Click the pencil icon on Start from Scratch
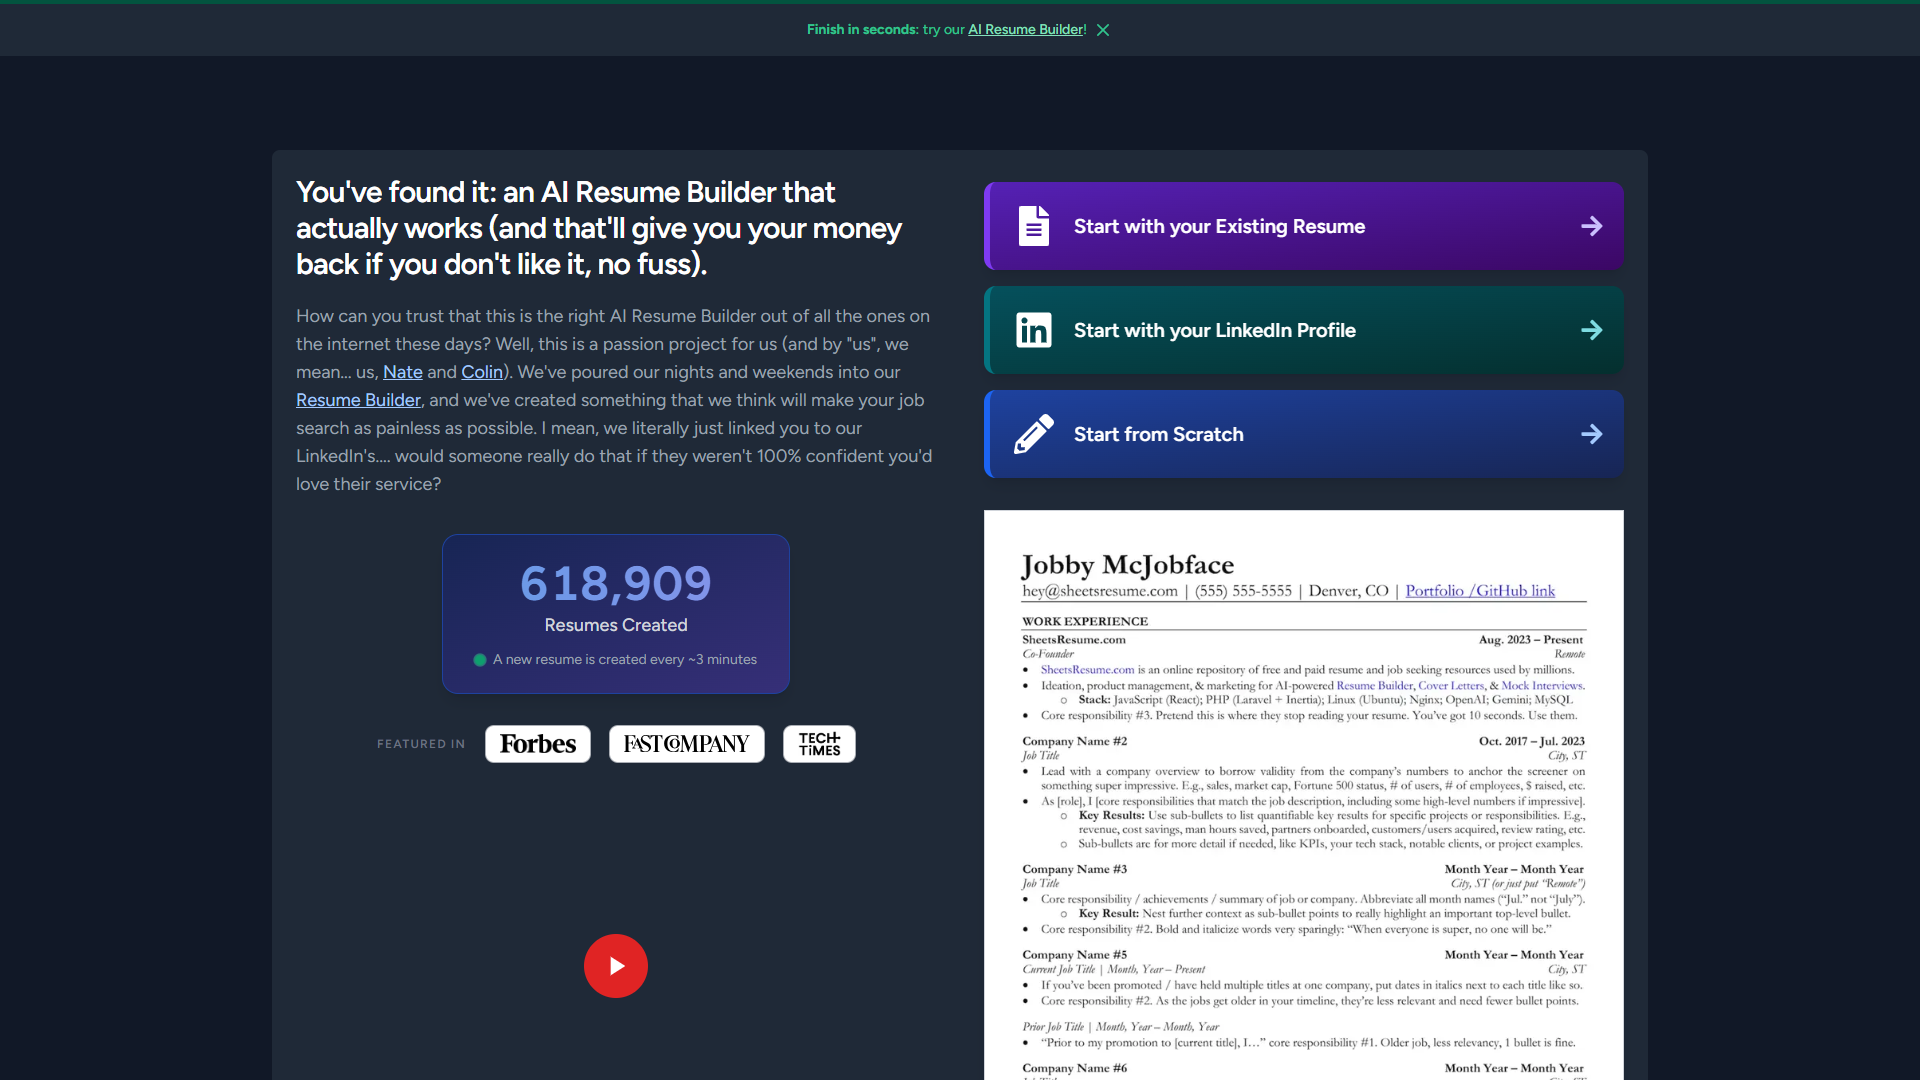The width and height of the screenshot is (1920, 1080). coord(1034,434)
